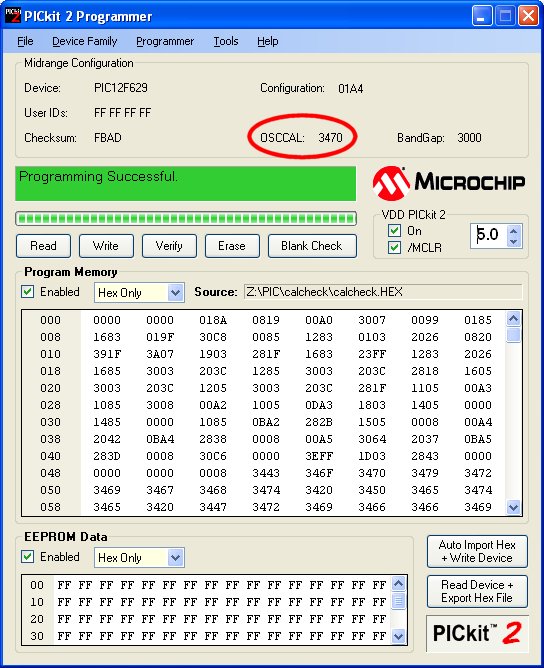Click program memory cell 018A
The image size is (544, 668).
click(x=213, y=320)
